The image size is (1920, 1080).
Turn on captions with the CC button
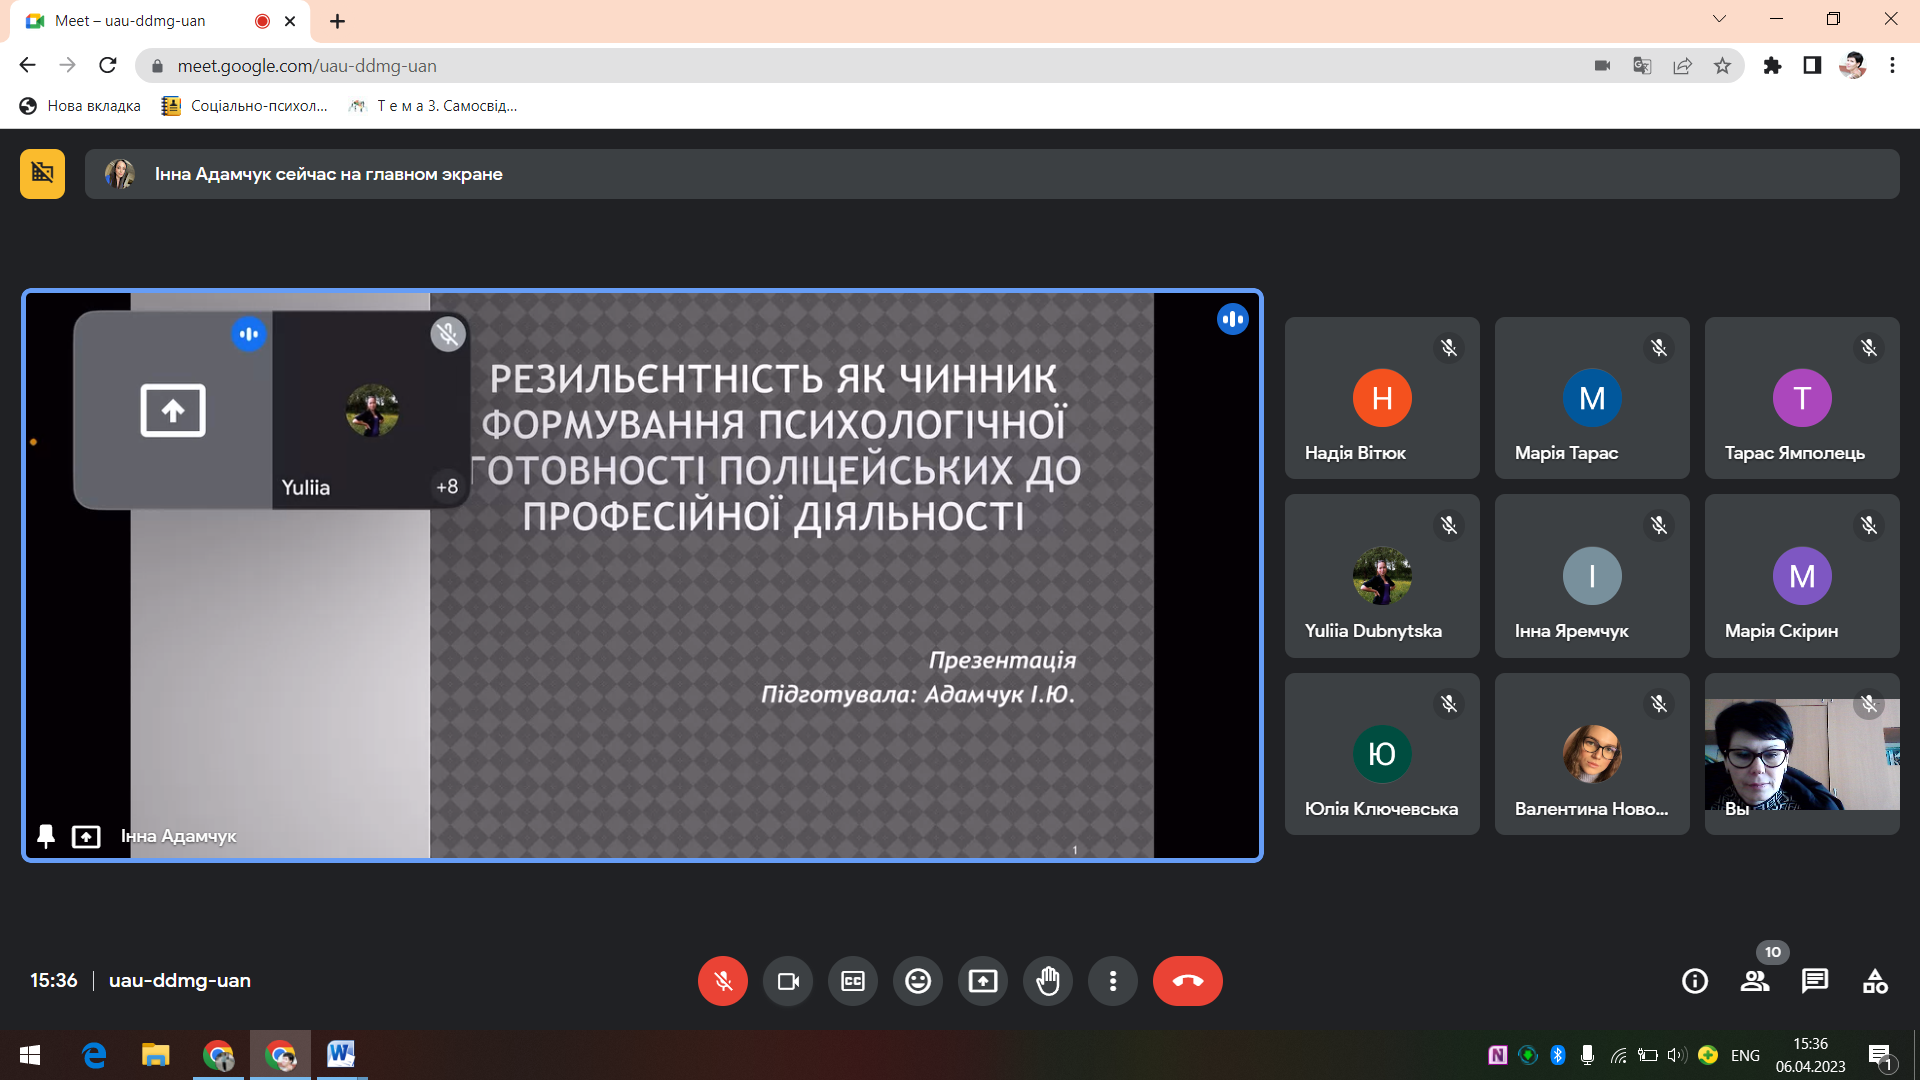(853, 981)
